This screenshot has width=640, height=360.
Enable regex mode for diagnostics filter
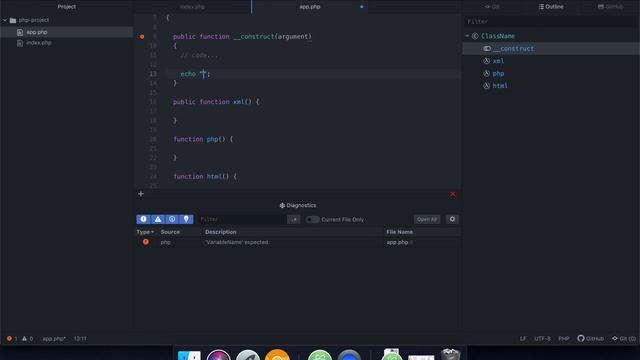pos(293,220)
